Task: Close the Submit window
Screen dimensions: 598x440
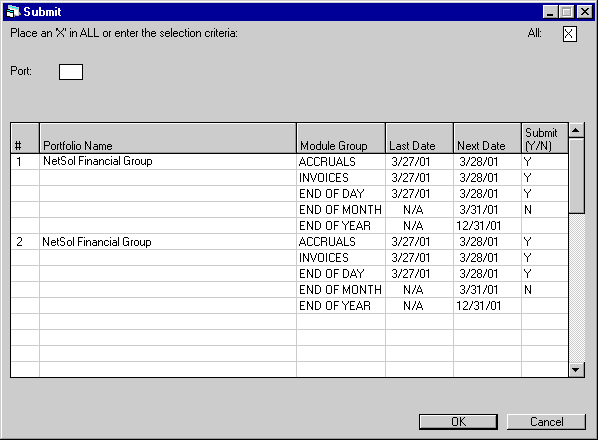Action: pos(585,12)
